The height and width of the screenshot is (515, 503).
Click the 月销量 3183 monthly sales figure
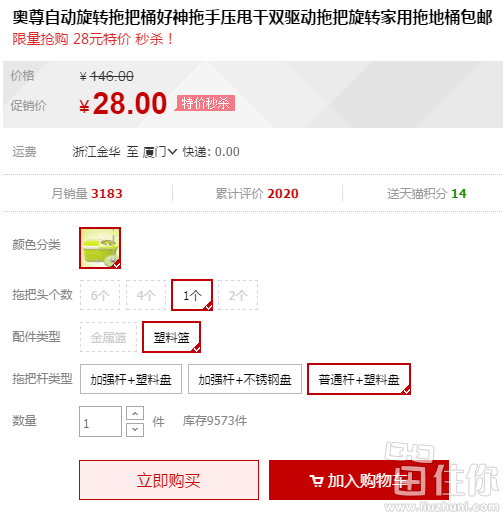click(87, 194)
